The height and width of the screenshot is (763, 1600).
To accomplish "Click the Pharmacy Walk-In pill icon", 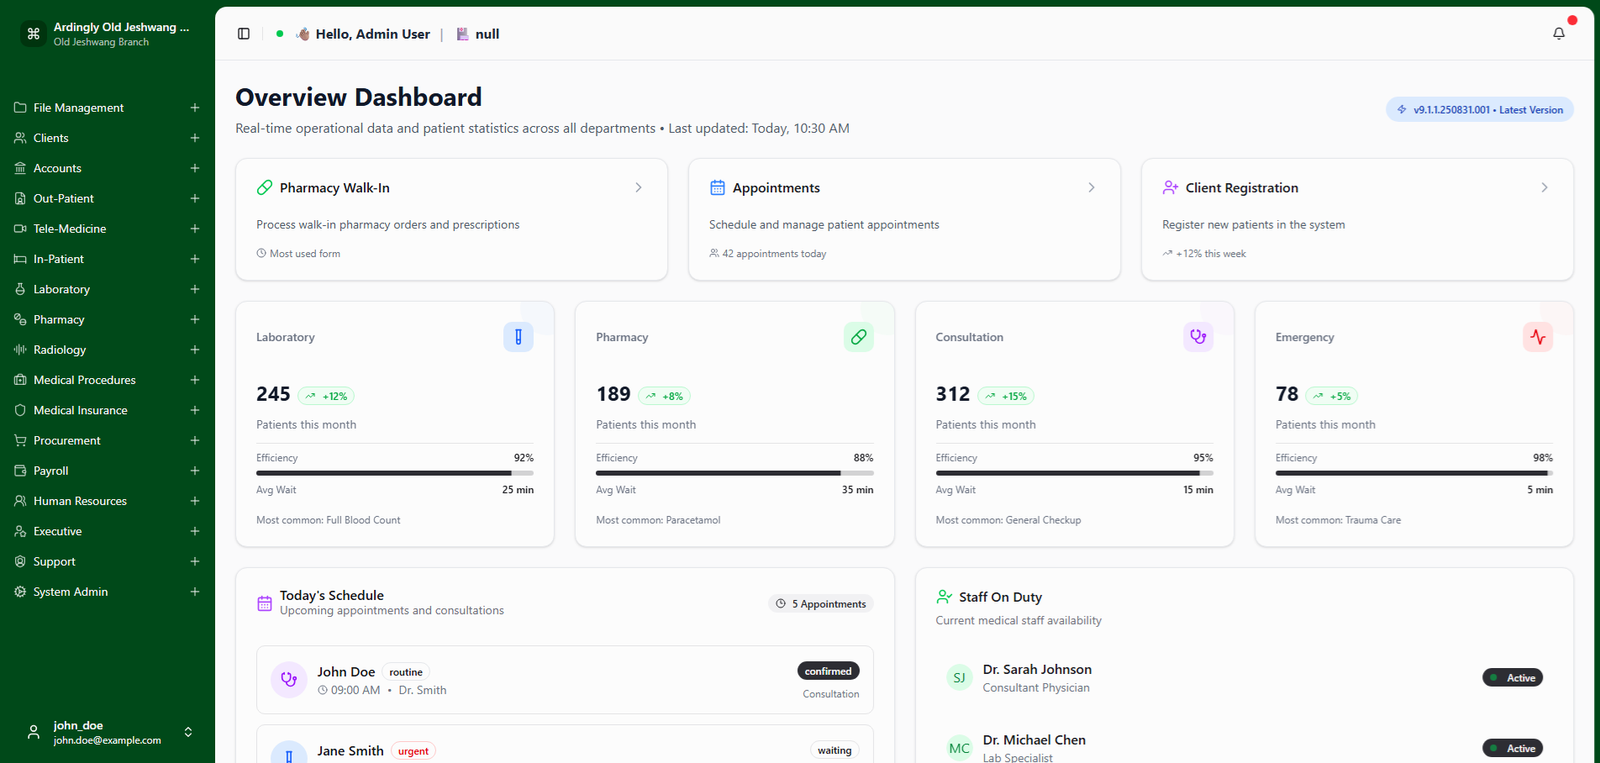I will pyautogui.click(x=265, y=188).
